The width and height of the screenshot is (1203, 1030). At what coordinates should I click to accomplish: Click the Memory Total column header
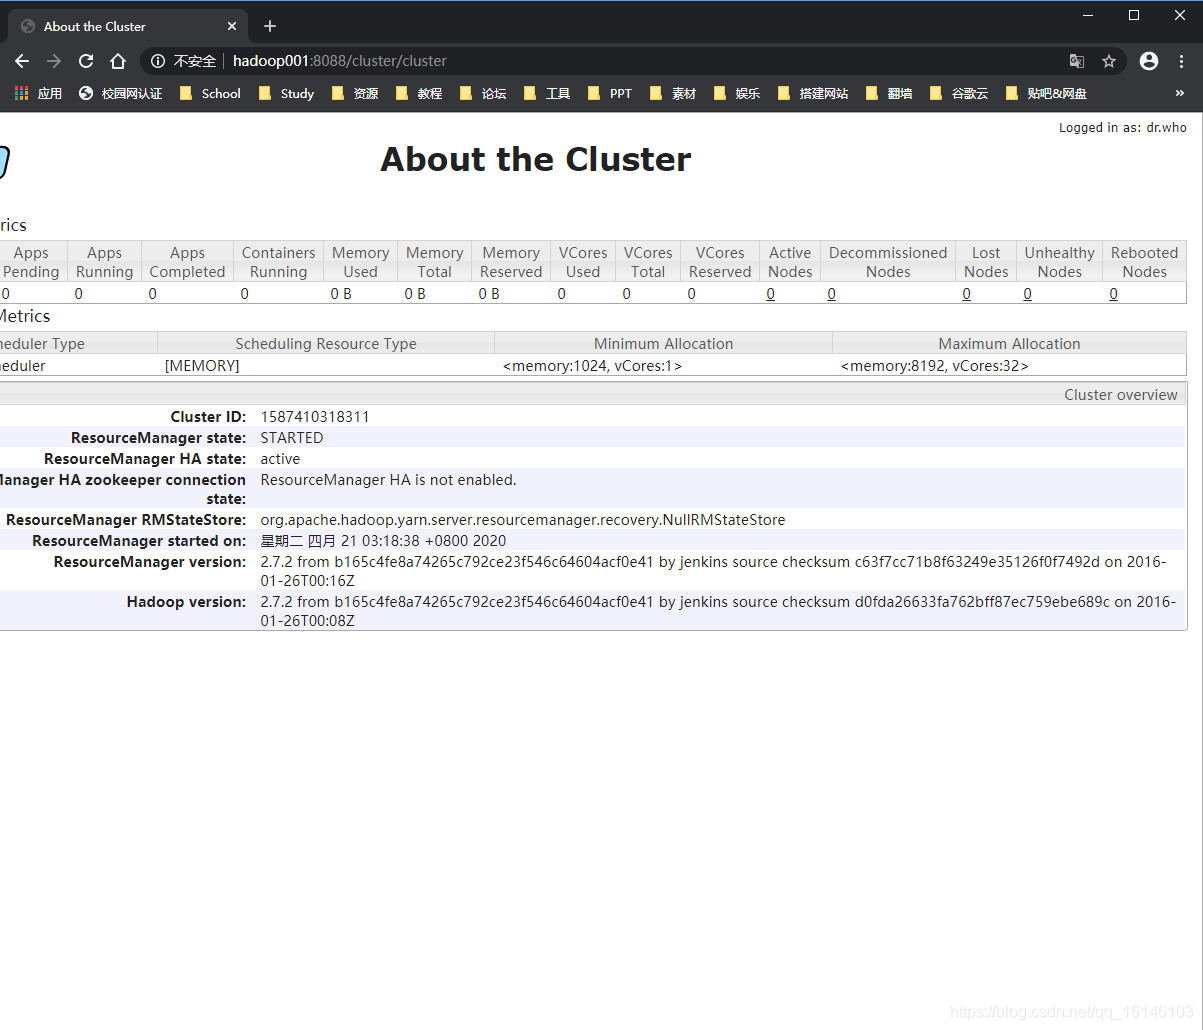(434, 262)
